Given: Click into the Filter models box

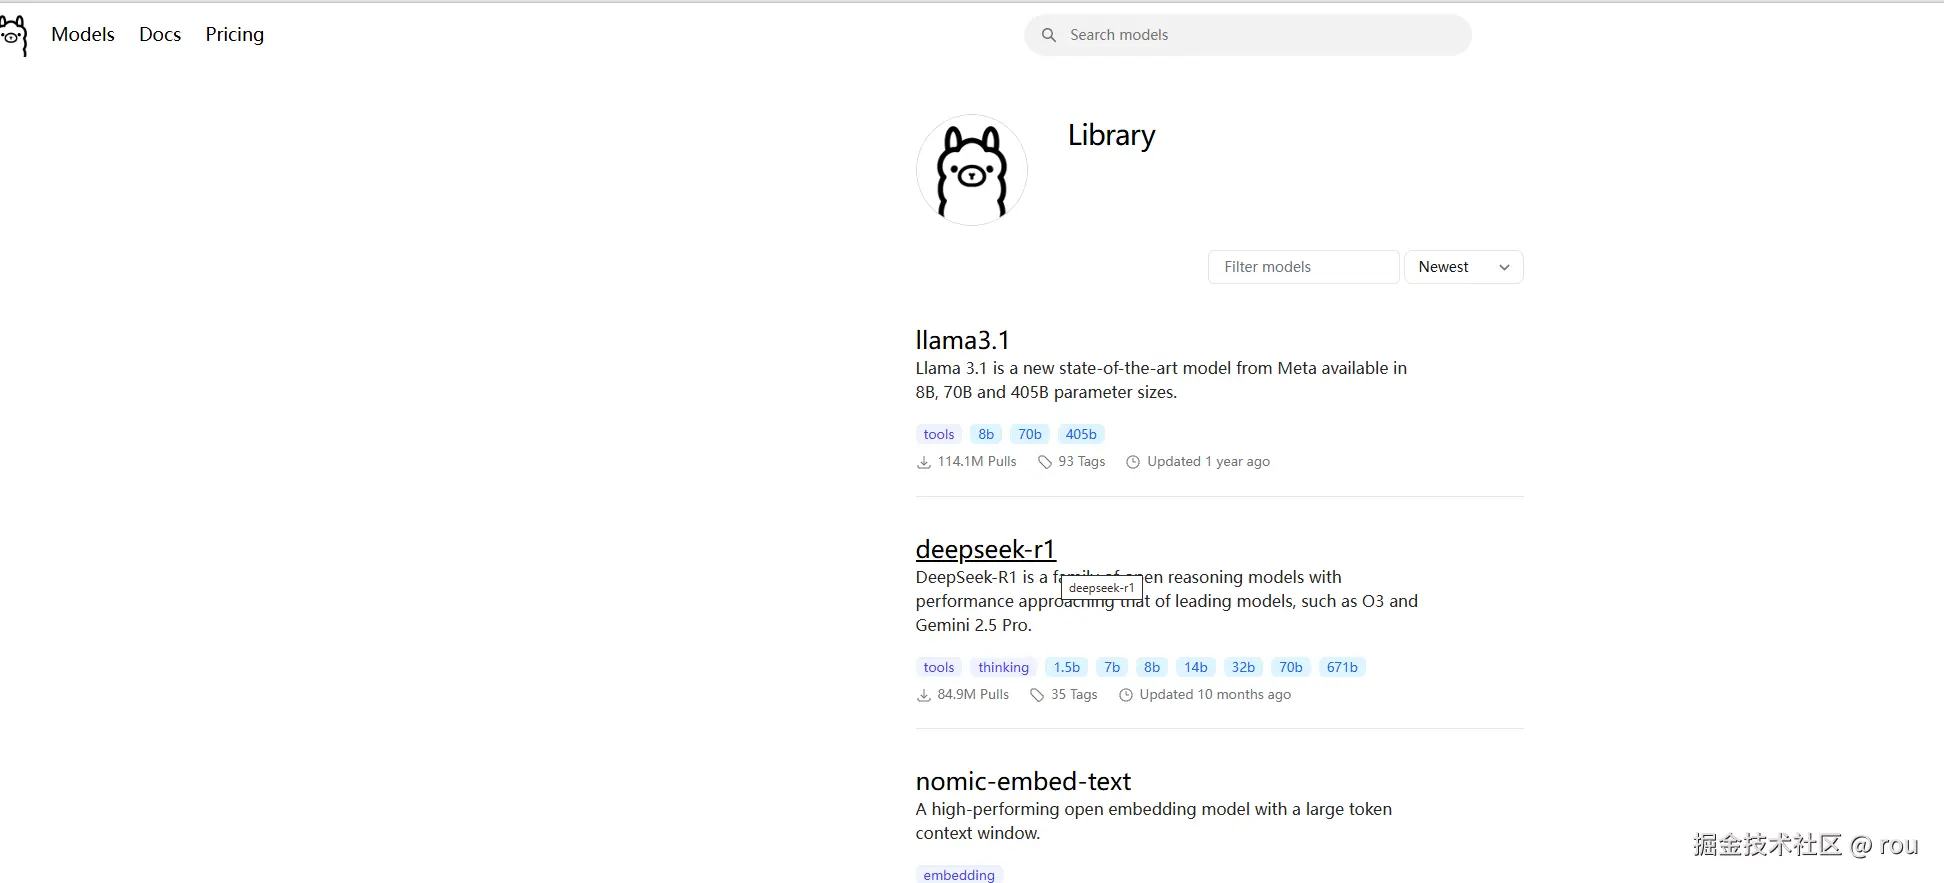Looking at the screenshot, I should [x=1304, y=267].
